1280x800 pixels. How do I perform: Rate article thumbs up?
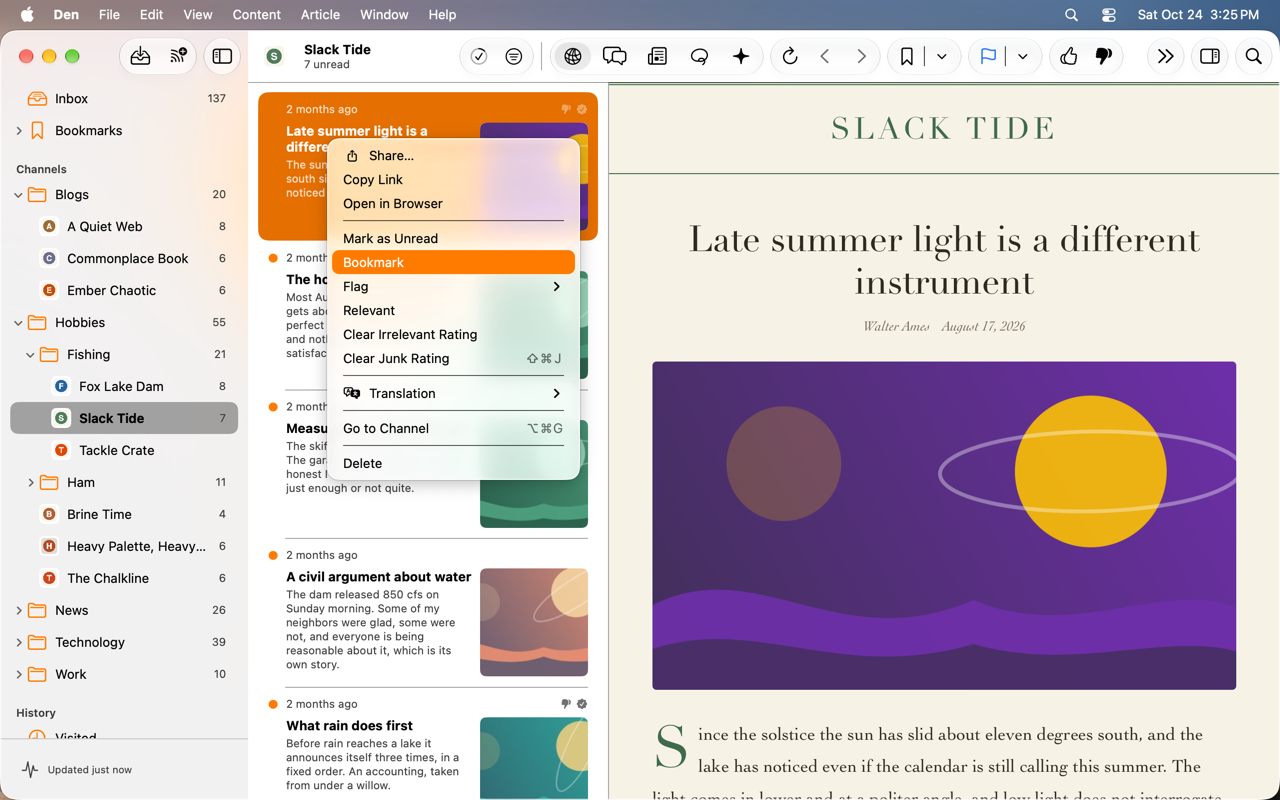(x=1069, y=57)
